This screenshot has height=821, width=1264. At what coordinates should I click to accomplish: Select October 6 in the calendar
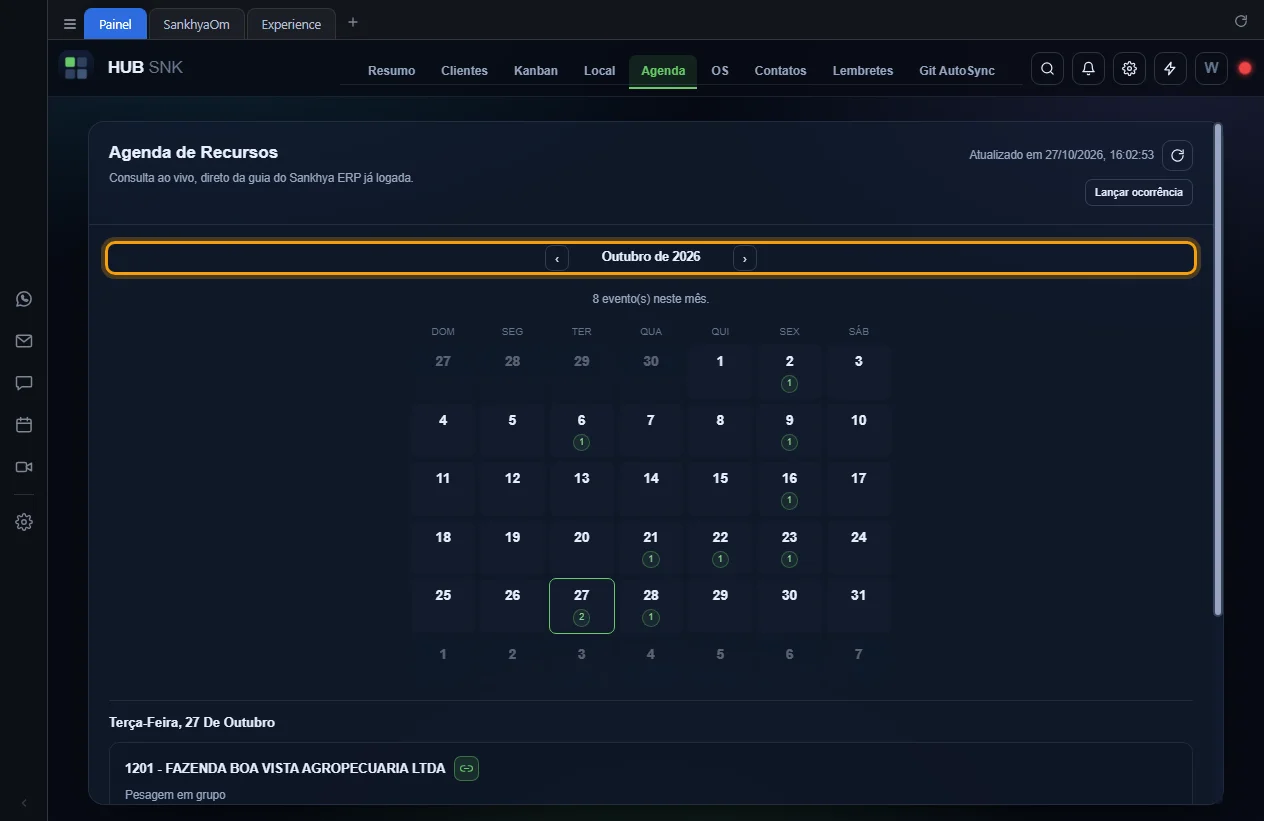click(581, 430)
